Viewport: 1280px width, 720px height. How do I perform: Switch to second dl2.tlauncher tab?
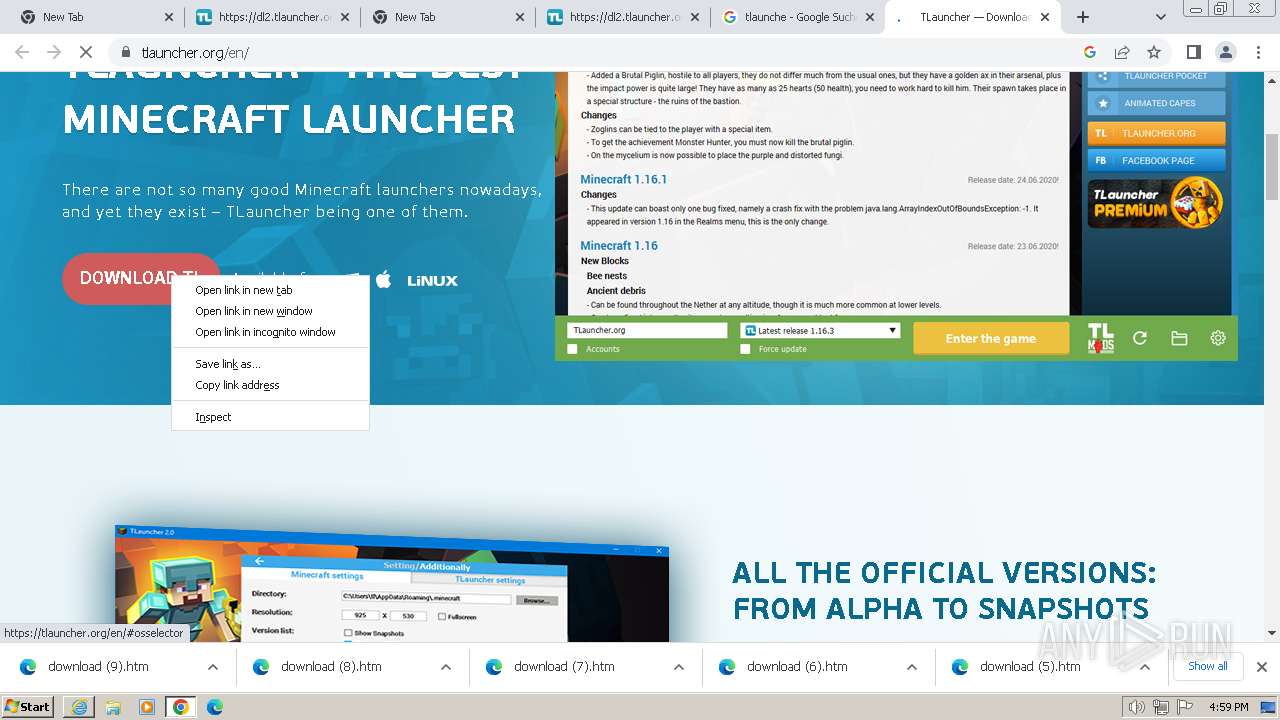[622, 17]
